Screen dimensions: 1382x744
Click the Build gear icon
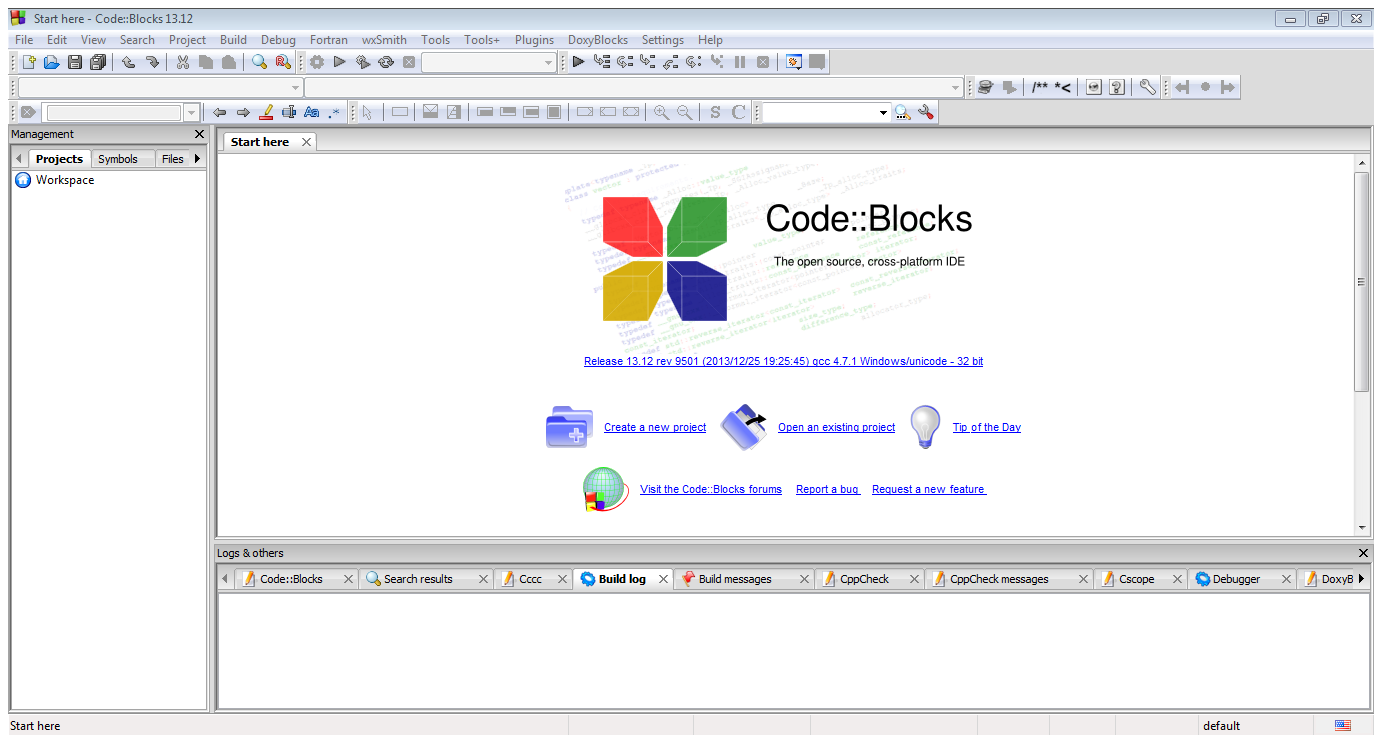317,62
